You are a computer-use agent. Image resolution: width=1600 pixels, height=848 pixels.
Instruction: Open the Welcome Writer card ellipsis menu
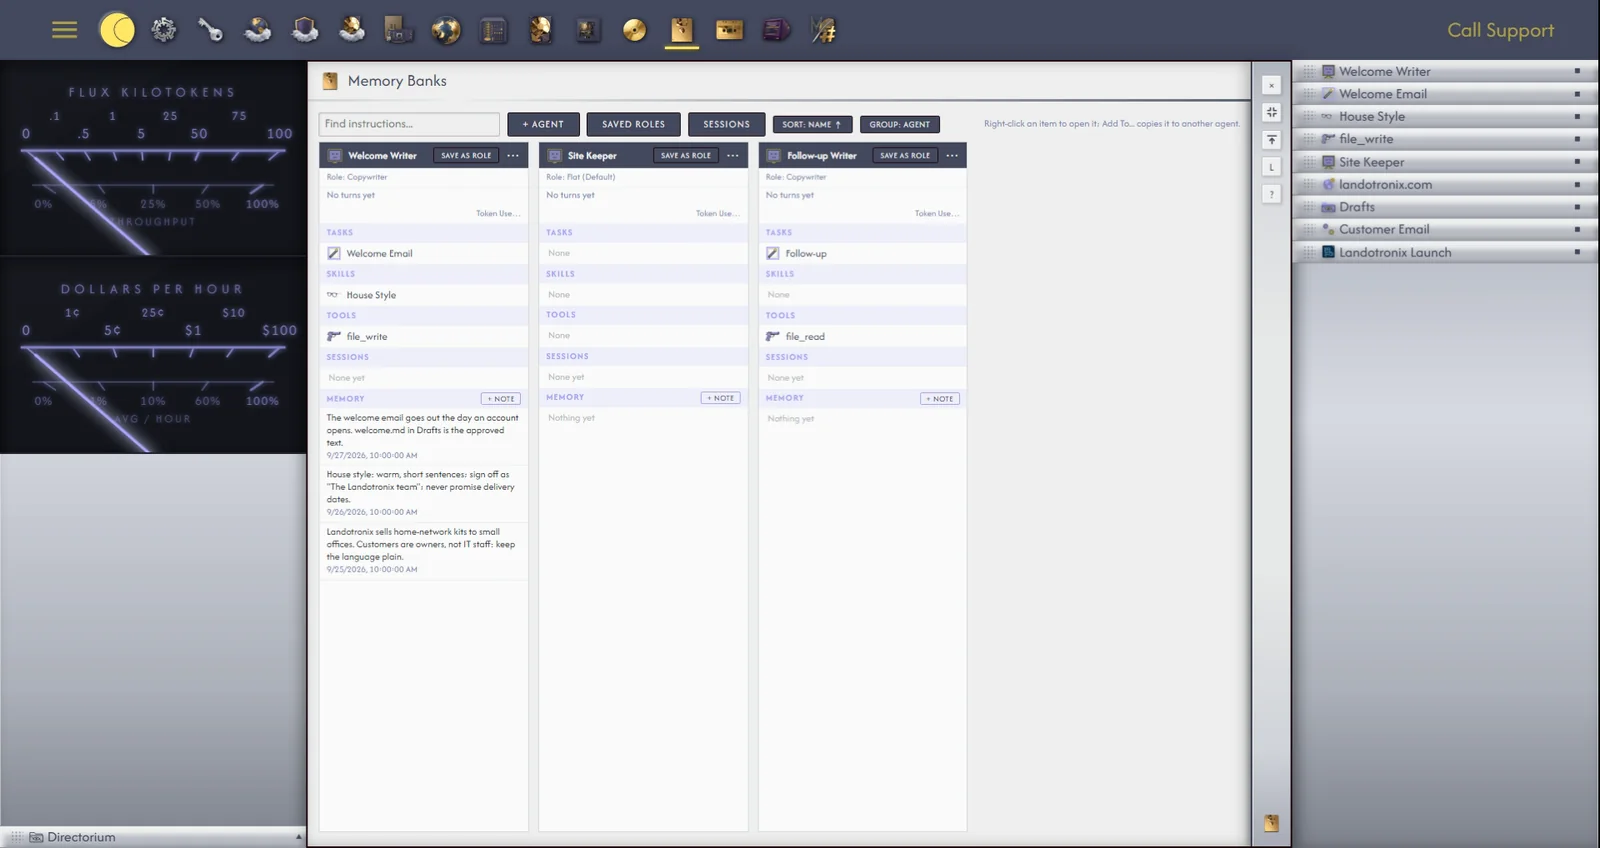pyautogui.click(x=513, y=155)
